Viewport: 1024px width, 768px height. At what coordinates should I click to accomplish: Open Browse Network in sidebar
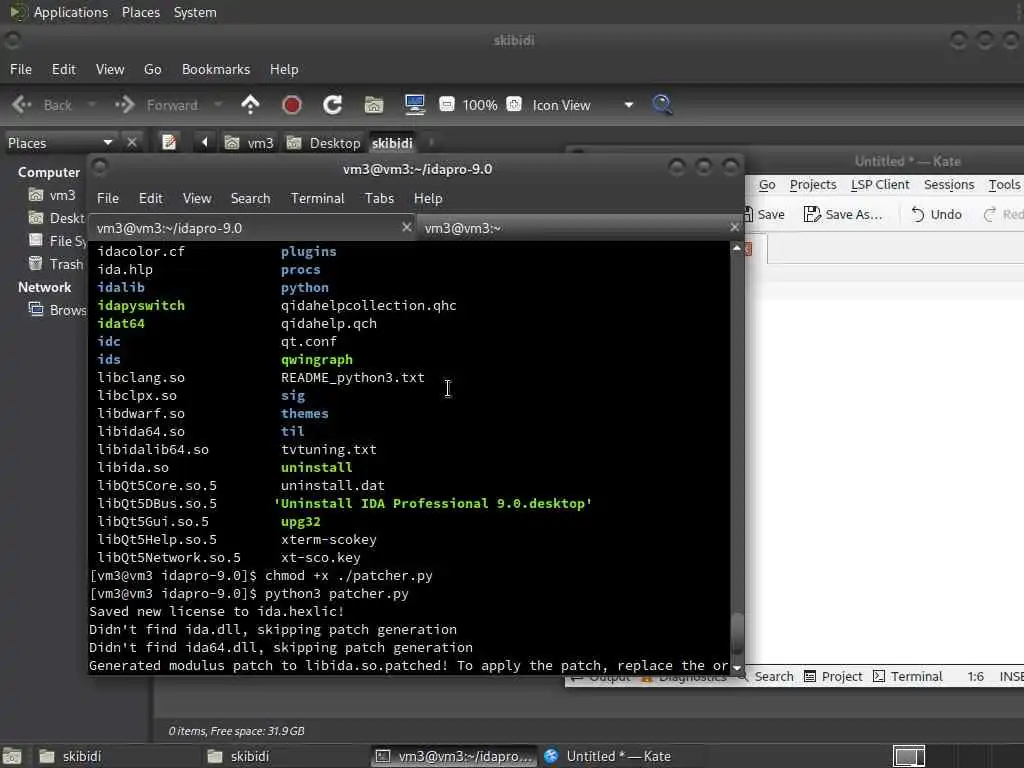click(x=56, y=310)
